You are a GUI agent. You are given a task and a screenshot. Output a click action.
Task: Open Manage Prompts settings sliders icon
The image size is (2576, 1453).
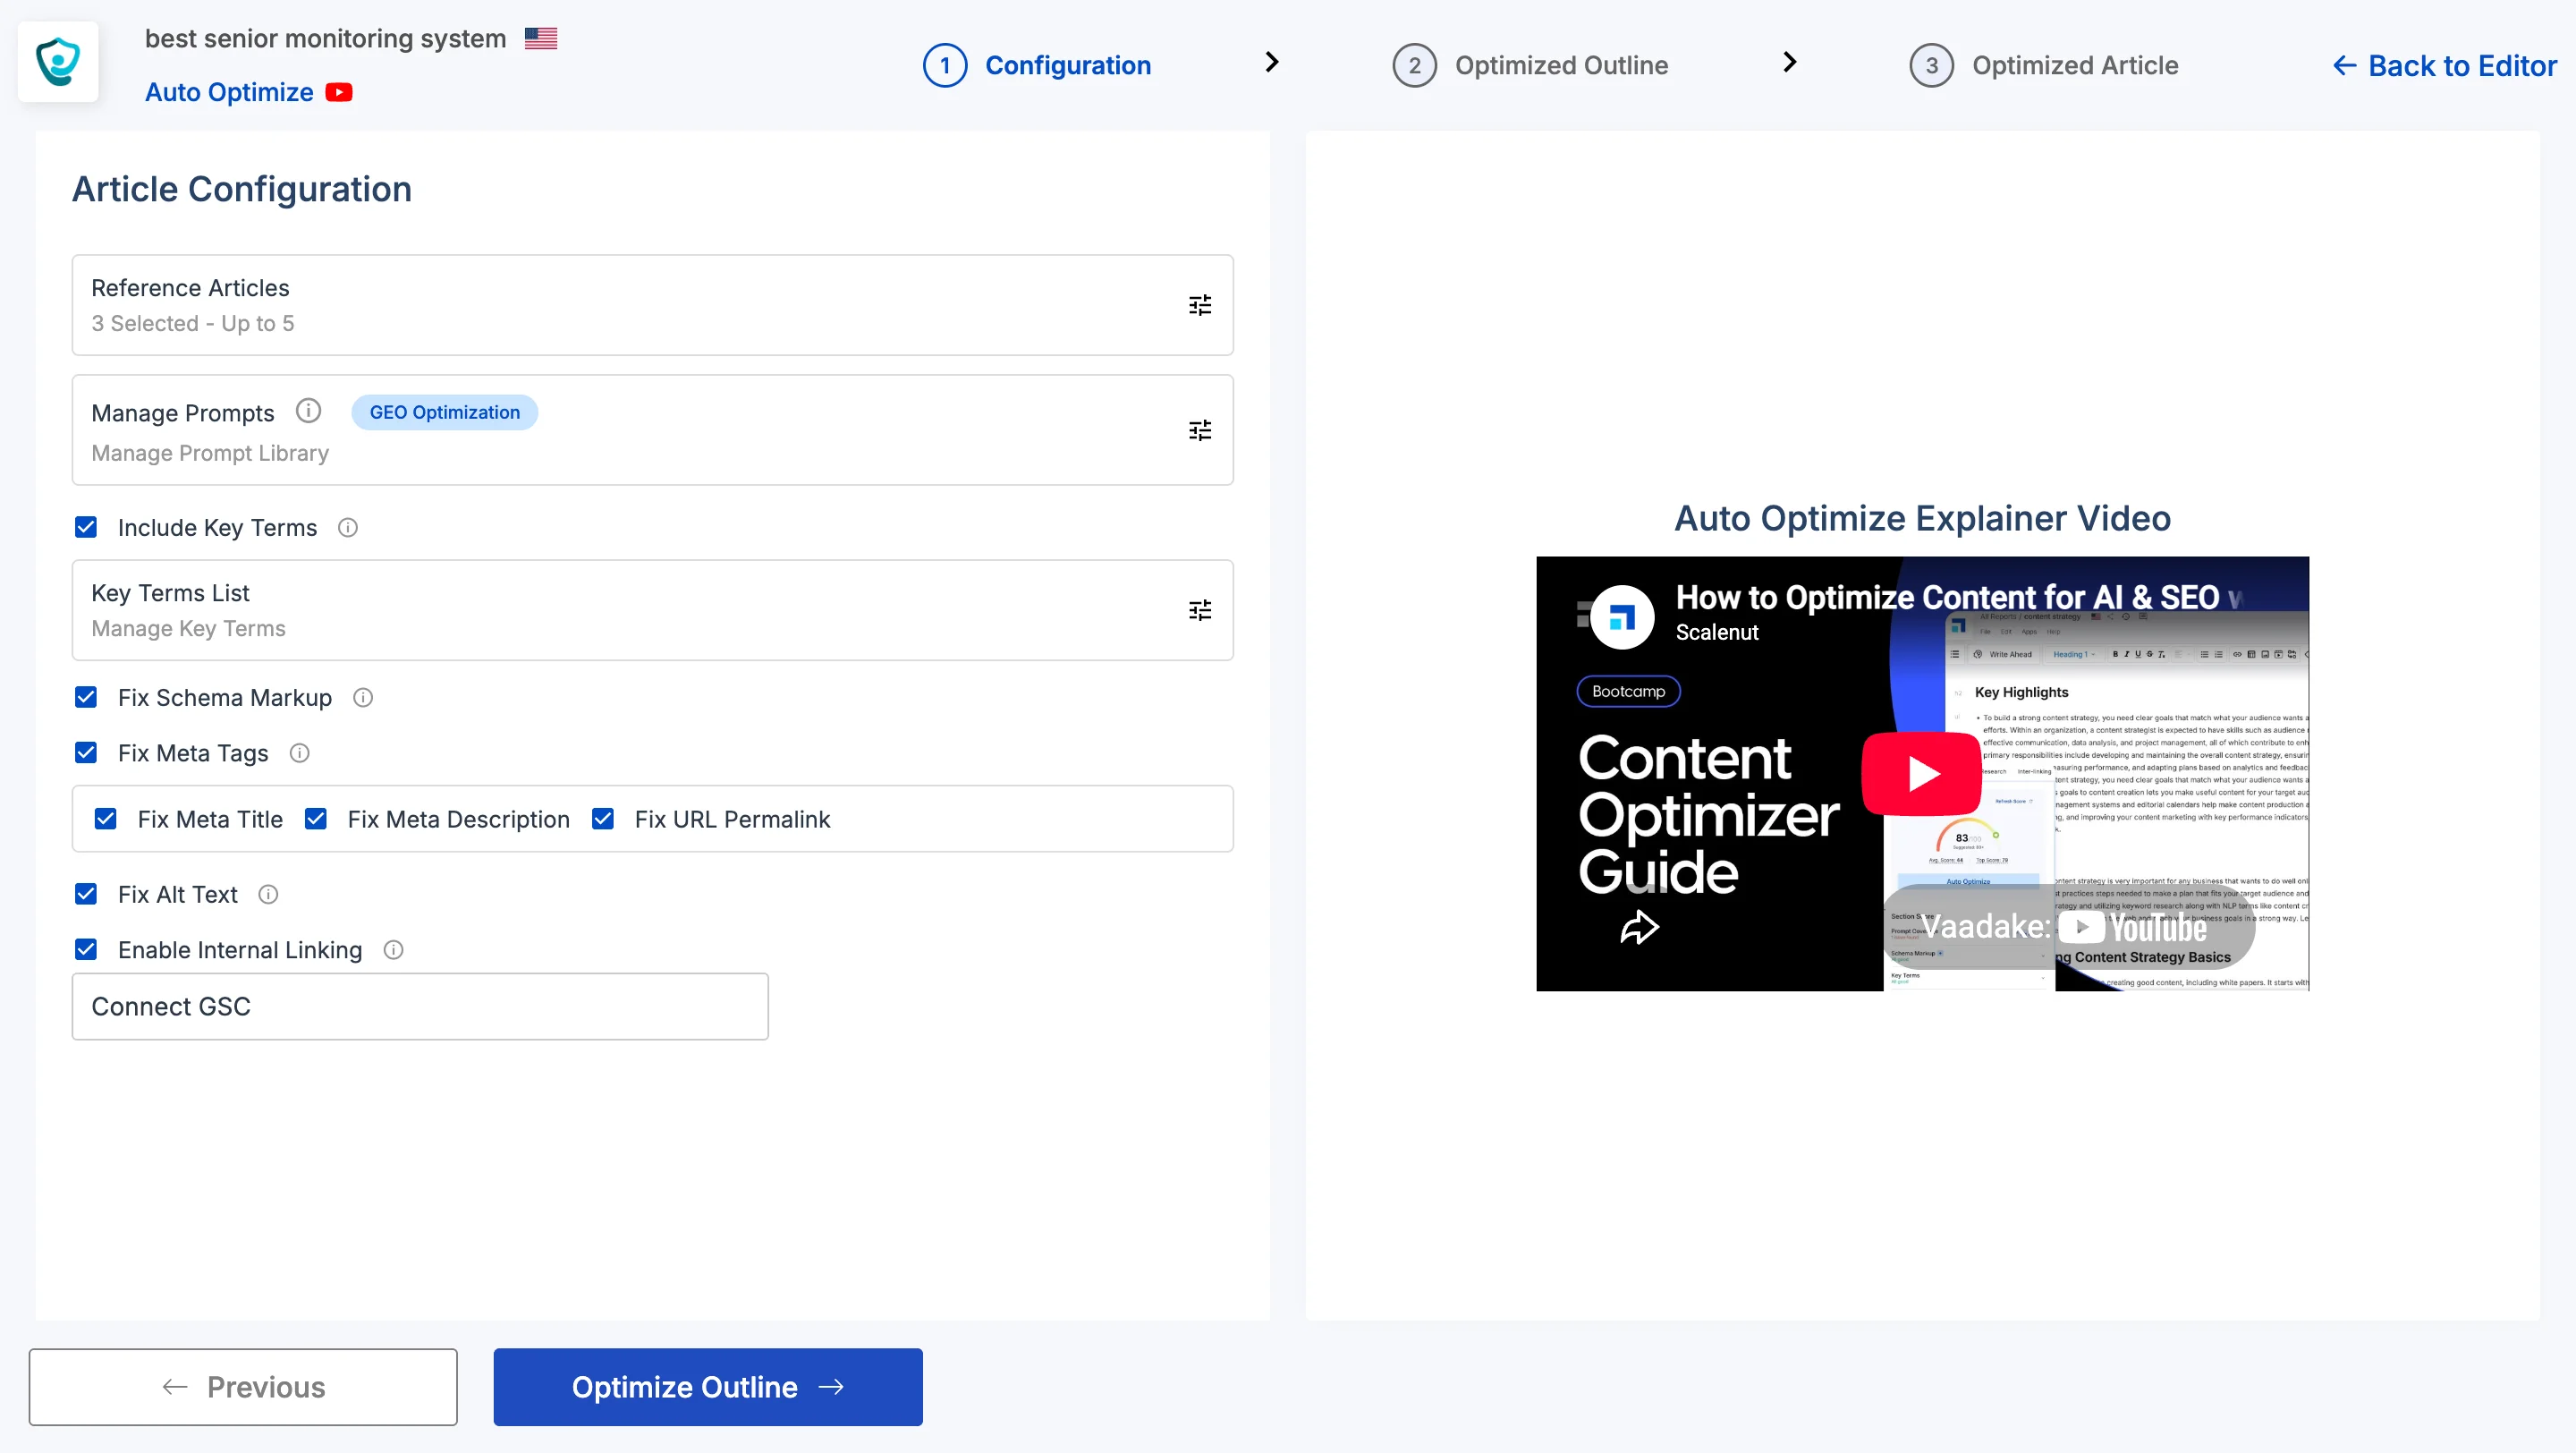pyautogui.click(x=1200, y=430)
